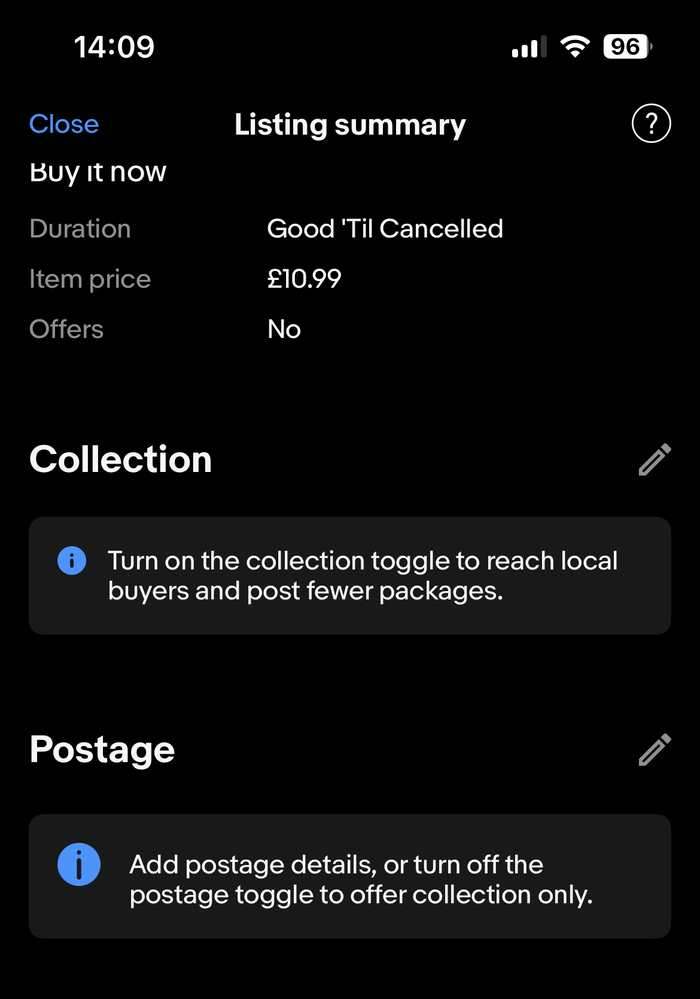Edit the Collection section with pencil icon
Viewport: 700px width, 999px height.
(655, 459)
